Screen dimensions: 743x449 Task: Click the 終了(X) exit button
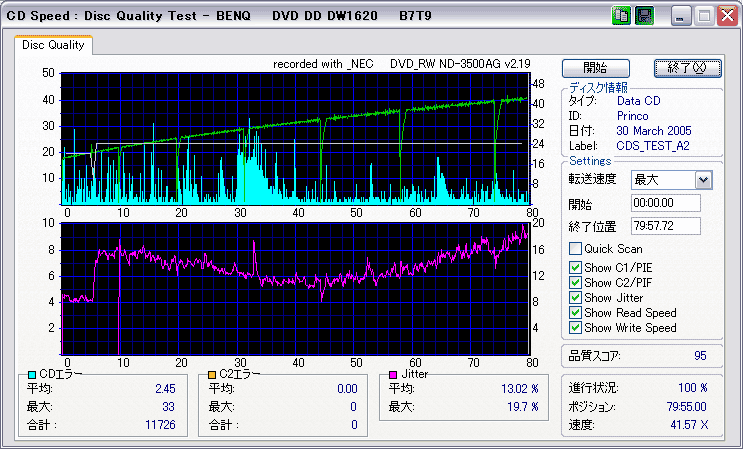pyautogui.click(x=688, y=68)
